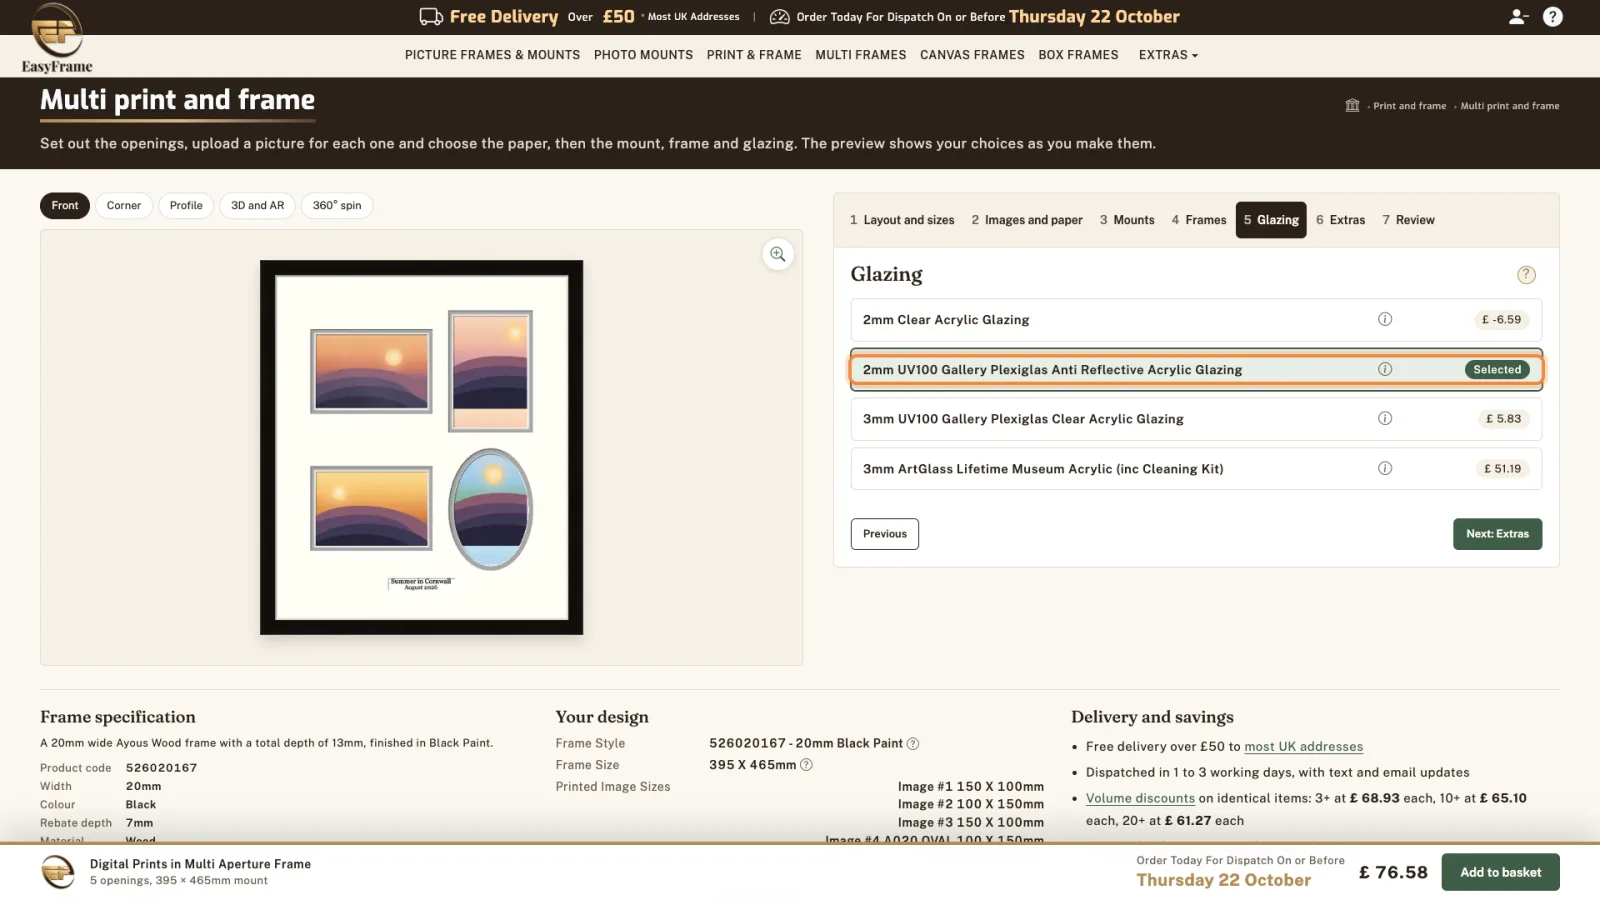Click the home breadcrumb icon

(1352, 105)
